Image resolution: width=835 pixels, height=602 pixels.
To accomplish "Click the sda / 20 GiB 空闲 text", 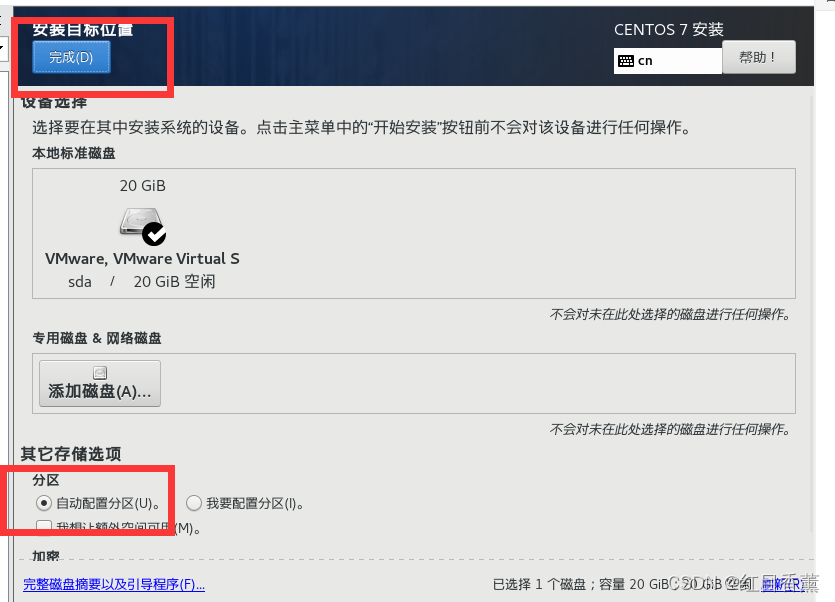I will (142, 281).
